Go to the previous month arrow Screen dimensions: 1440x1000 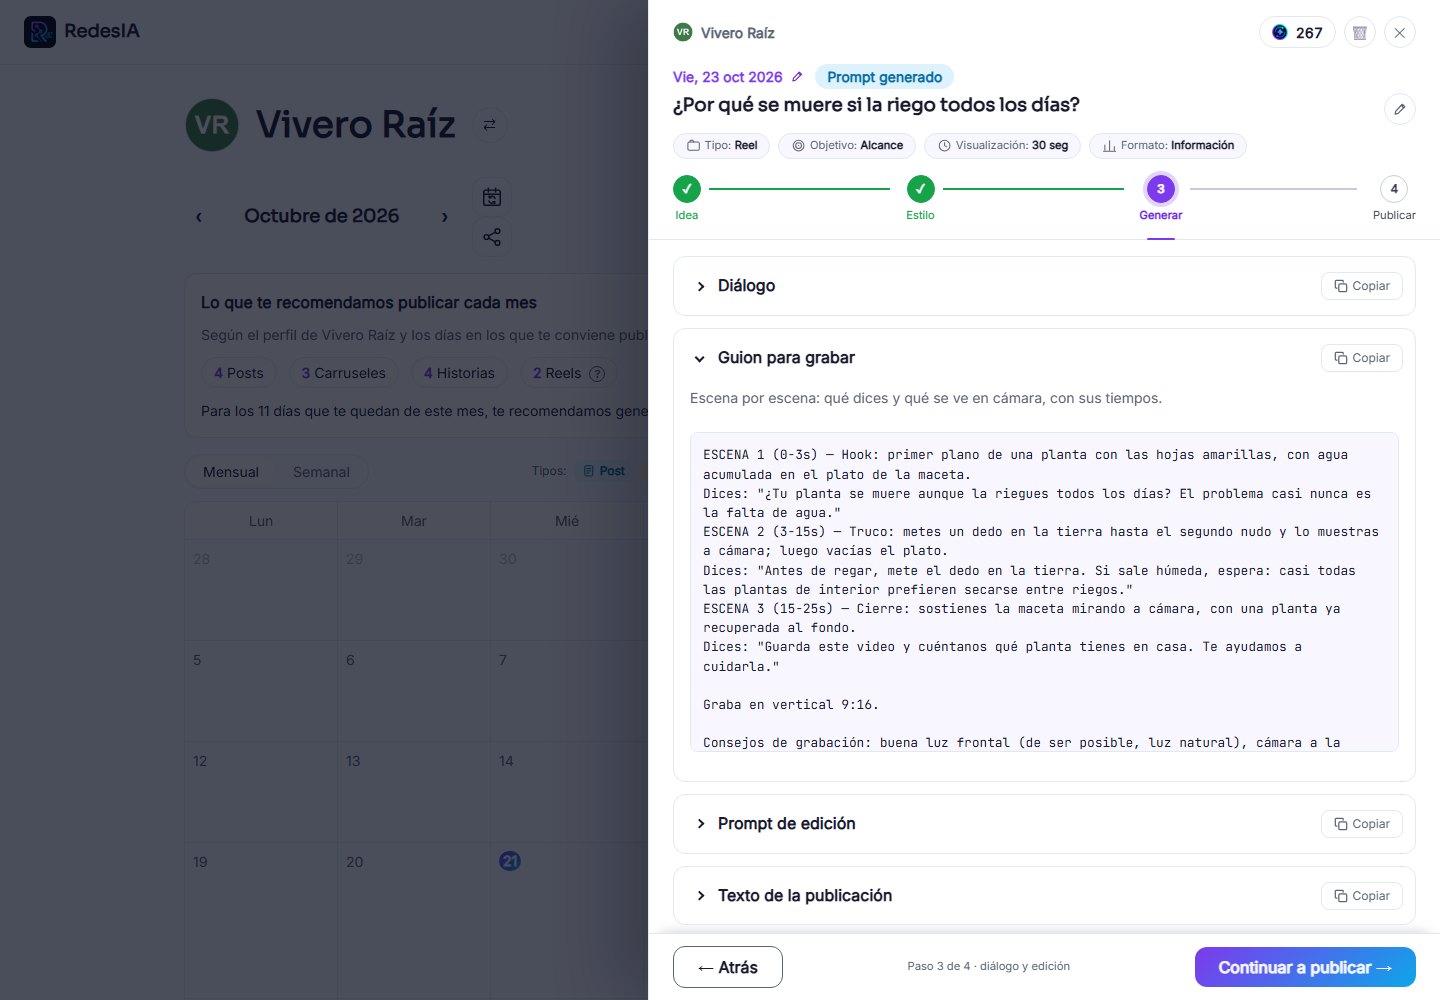click(x=199, y=217)
